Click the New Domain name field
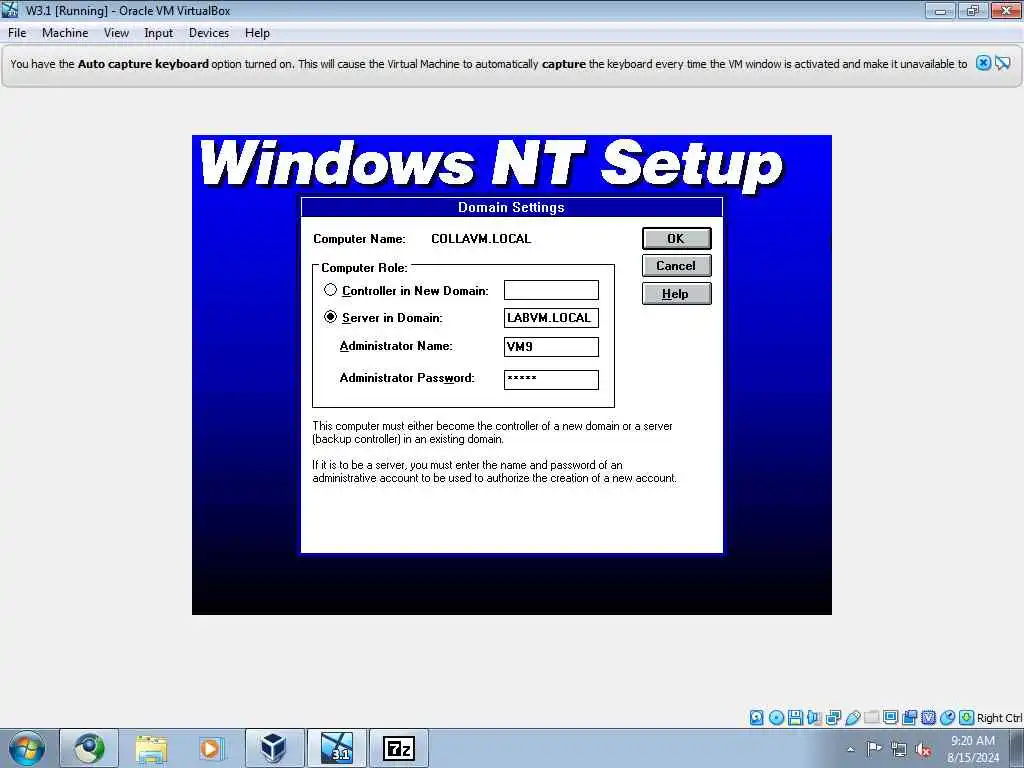 [x=551, y=290]
